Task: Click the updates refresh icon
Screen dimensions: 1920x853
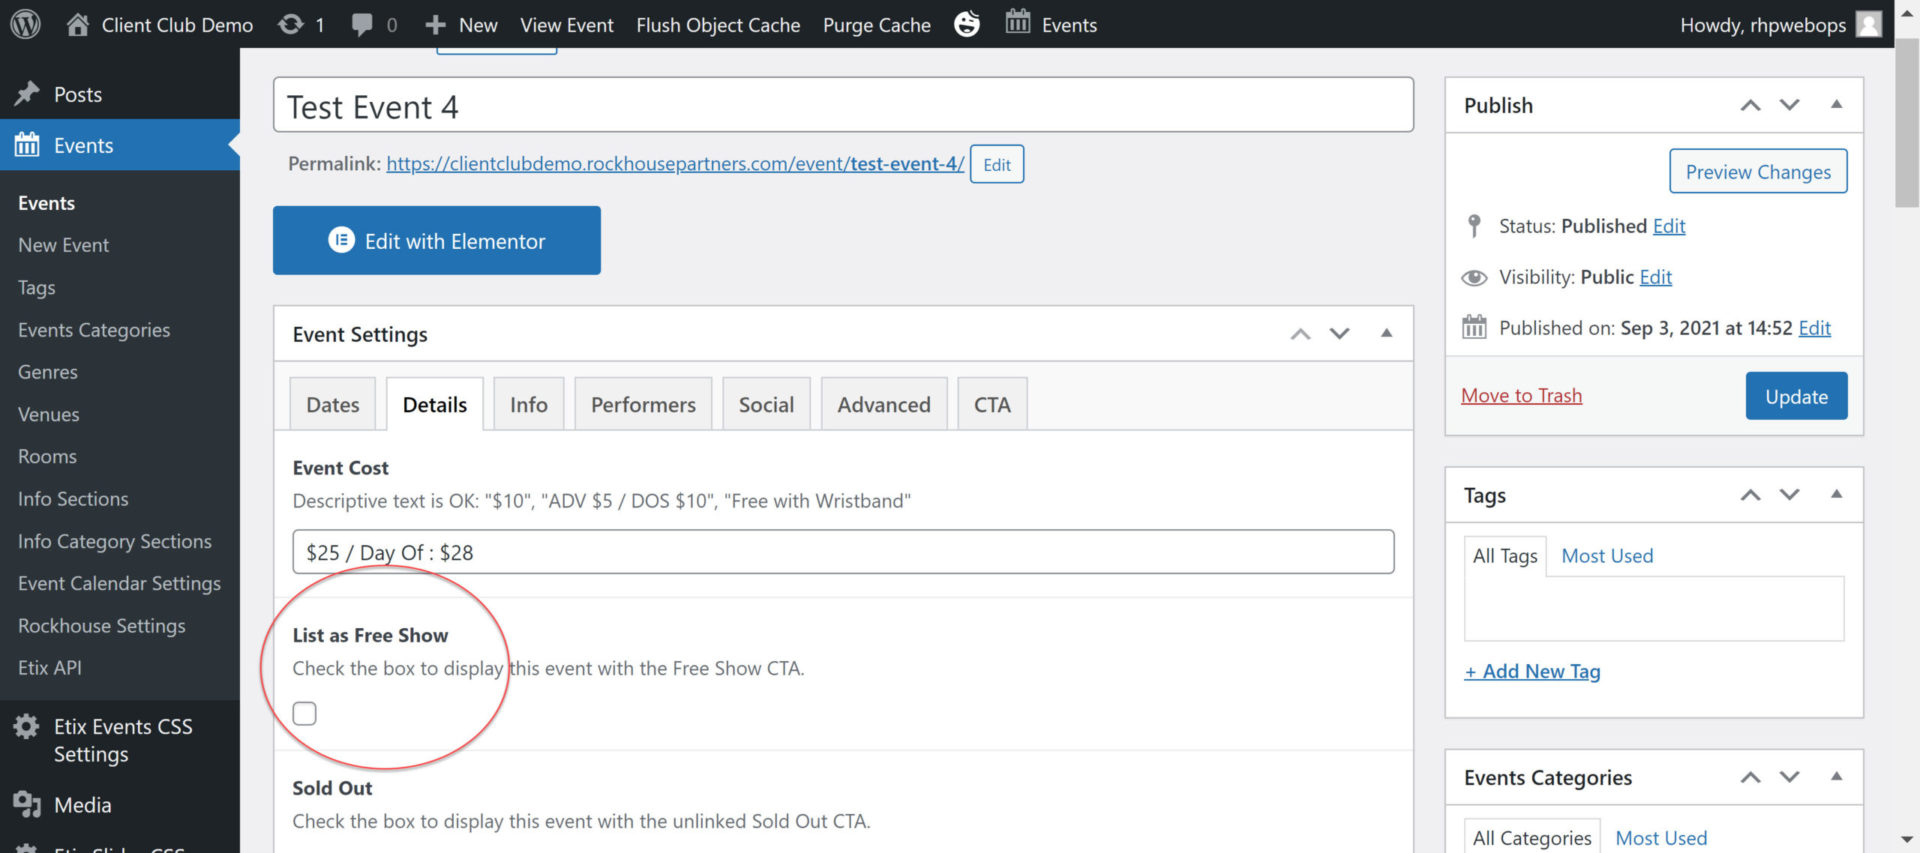Action: coord(291,24)
